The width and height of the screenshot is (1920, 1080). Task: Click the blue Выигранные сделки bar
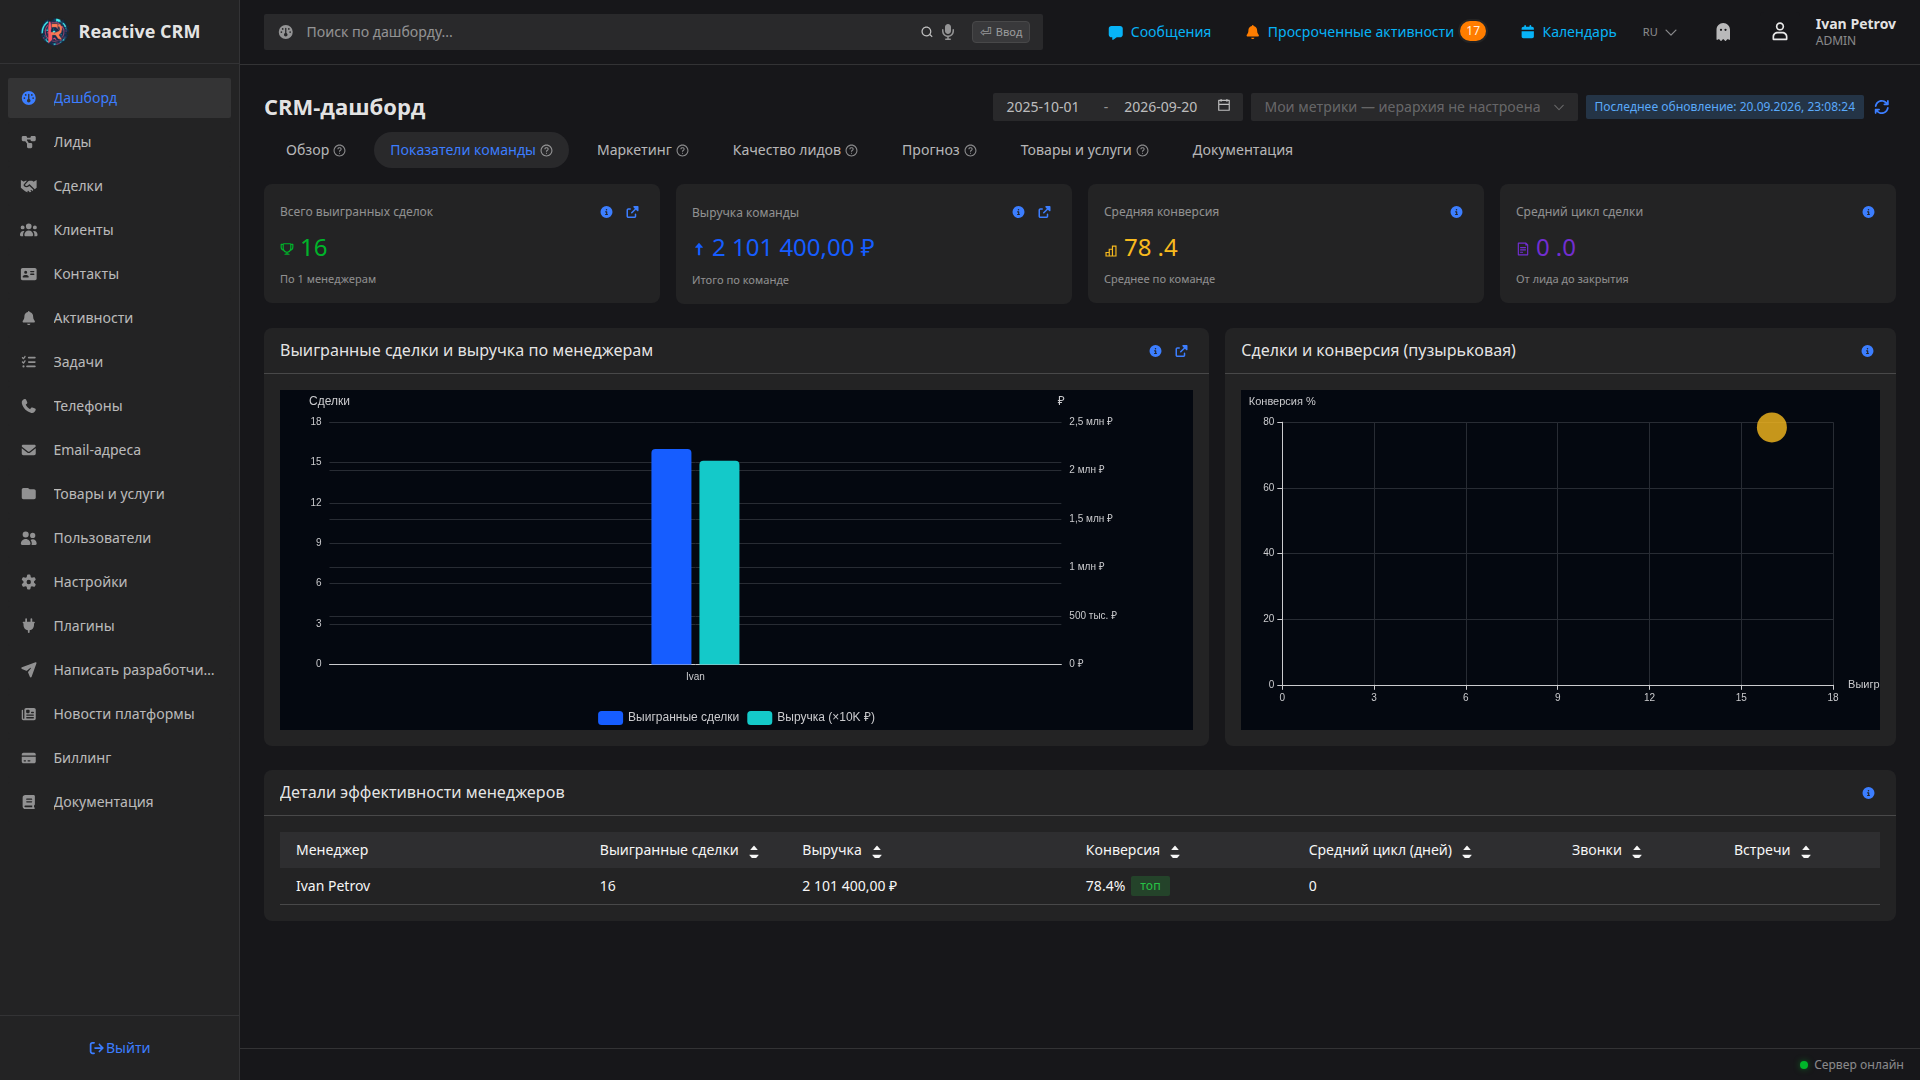(x=671, y=556)
